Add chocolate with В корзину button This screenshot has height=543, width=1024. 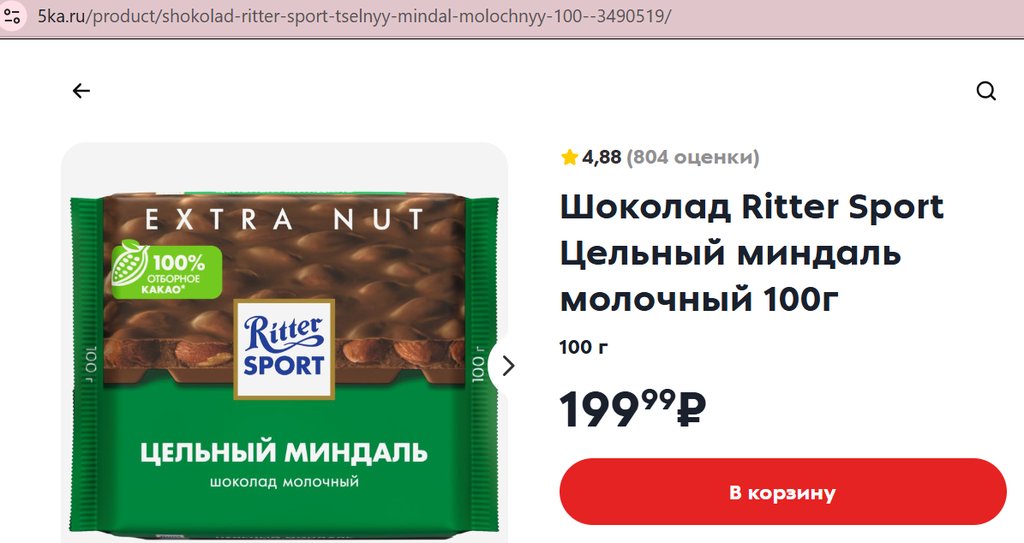782,492
